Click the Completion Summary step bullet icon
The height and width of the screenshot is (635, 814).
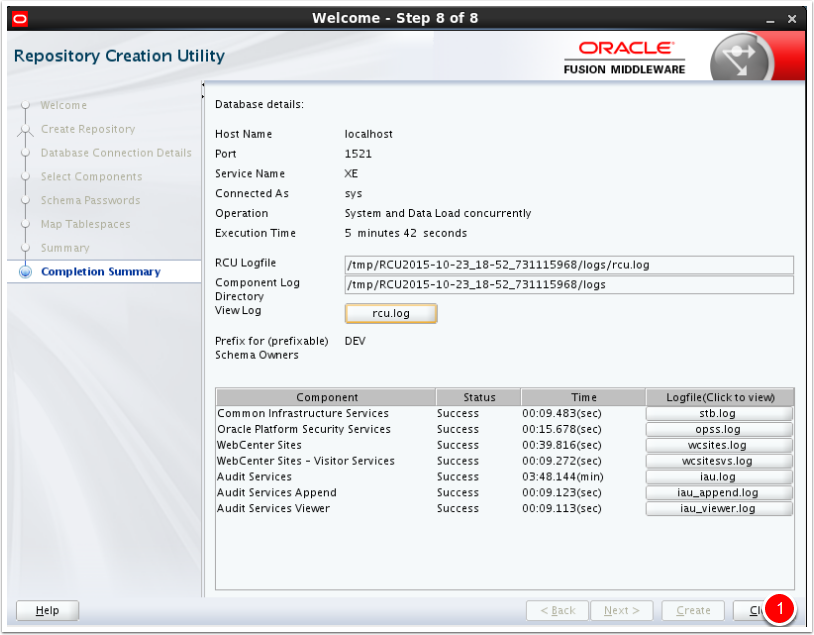point(25,272)
